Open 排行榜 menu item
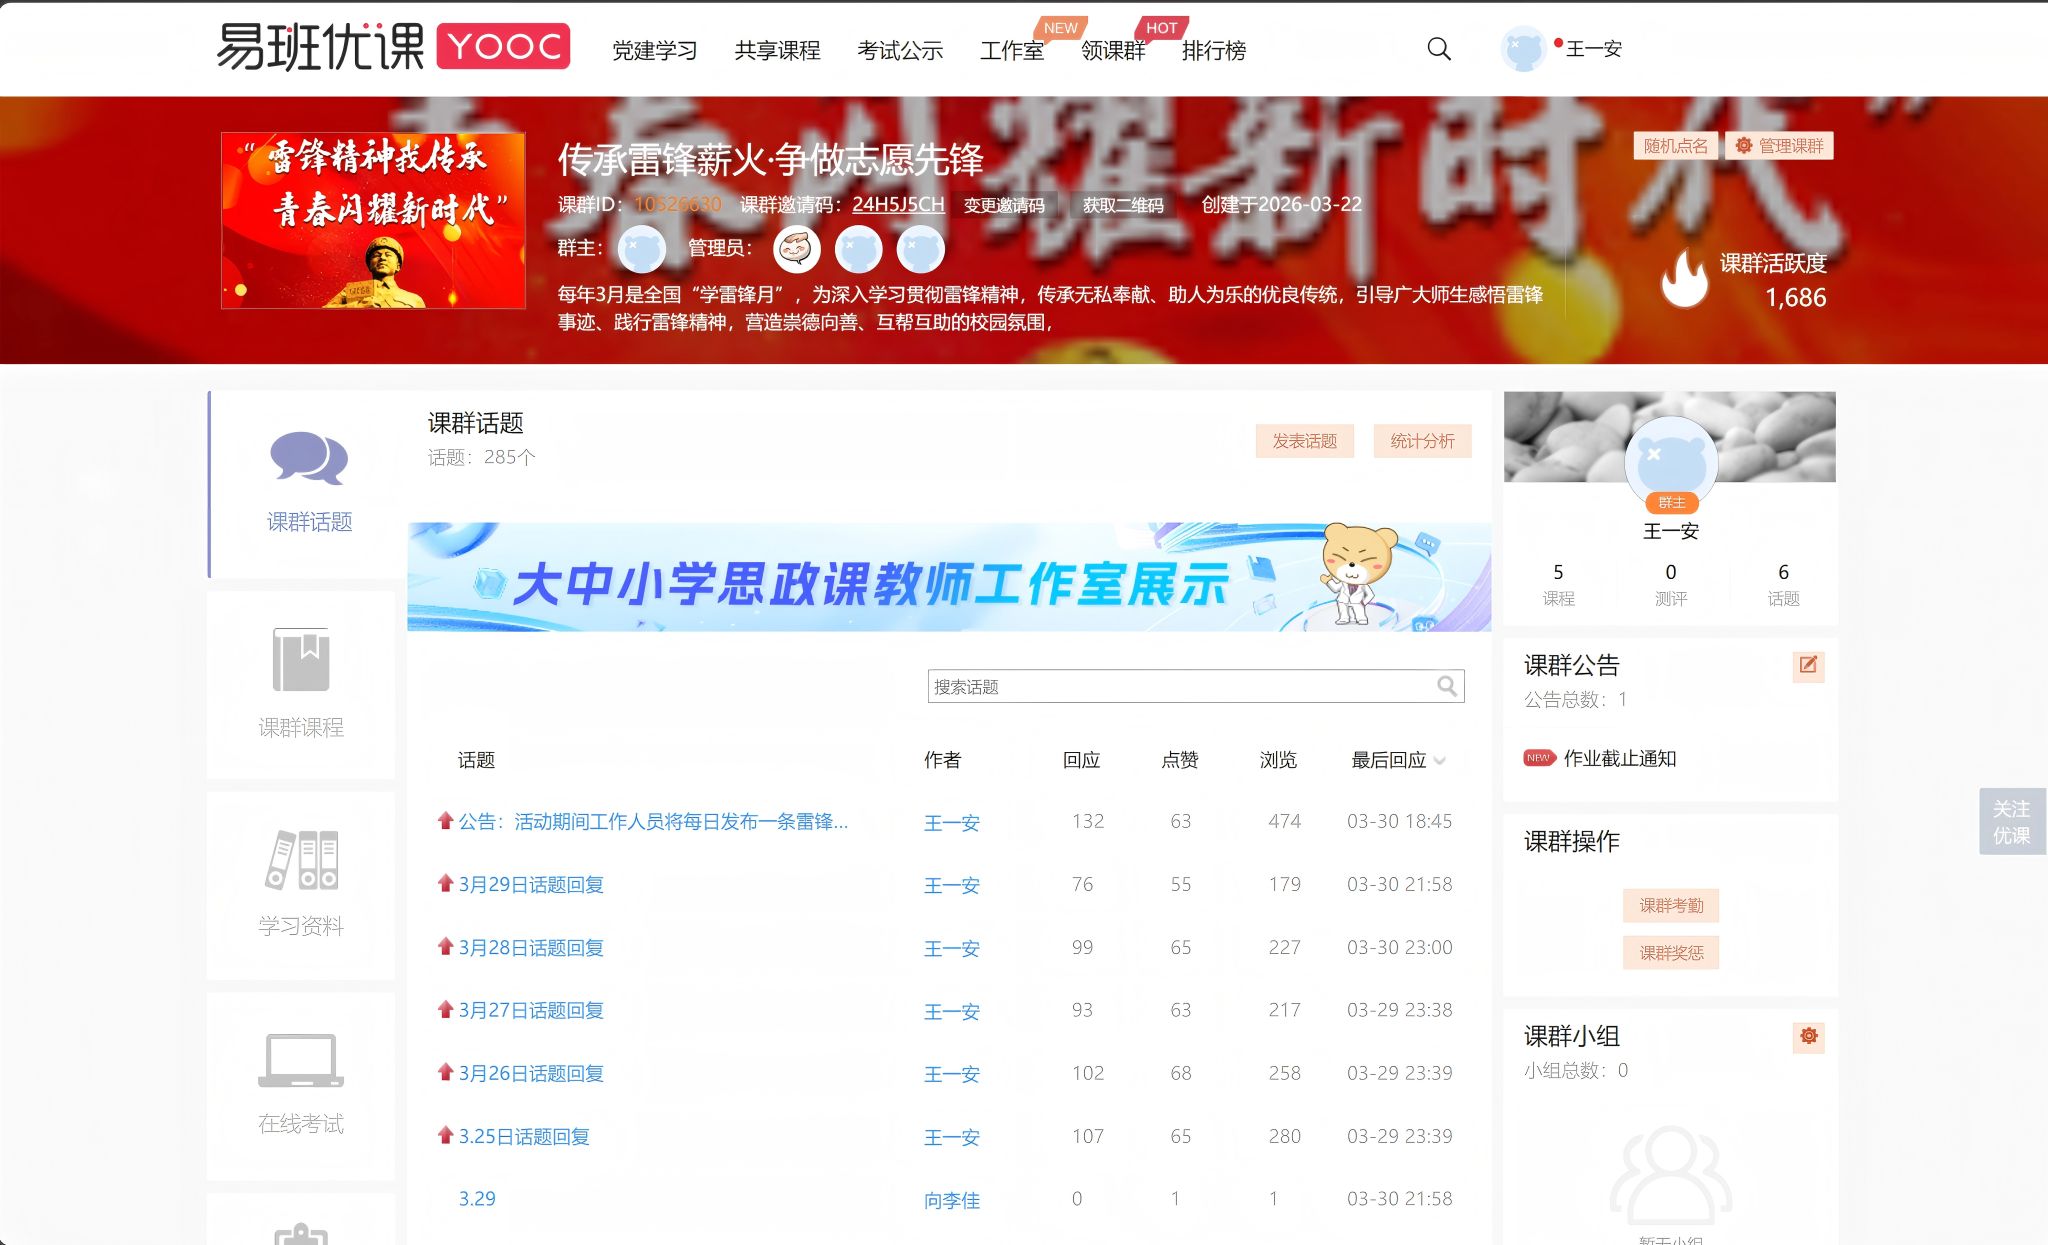The height and width of the screenshot is (1245, 2048). pyautogui.click(x=1213, y=51)
